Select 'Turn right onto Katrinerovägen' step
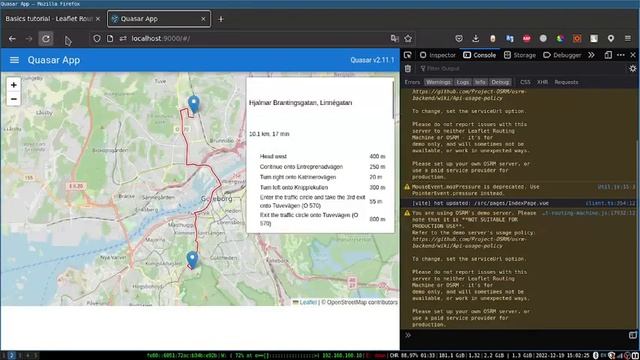The image size is (640, 360). pyautogui.click(x=322, y=177)
